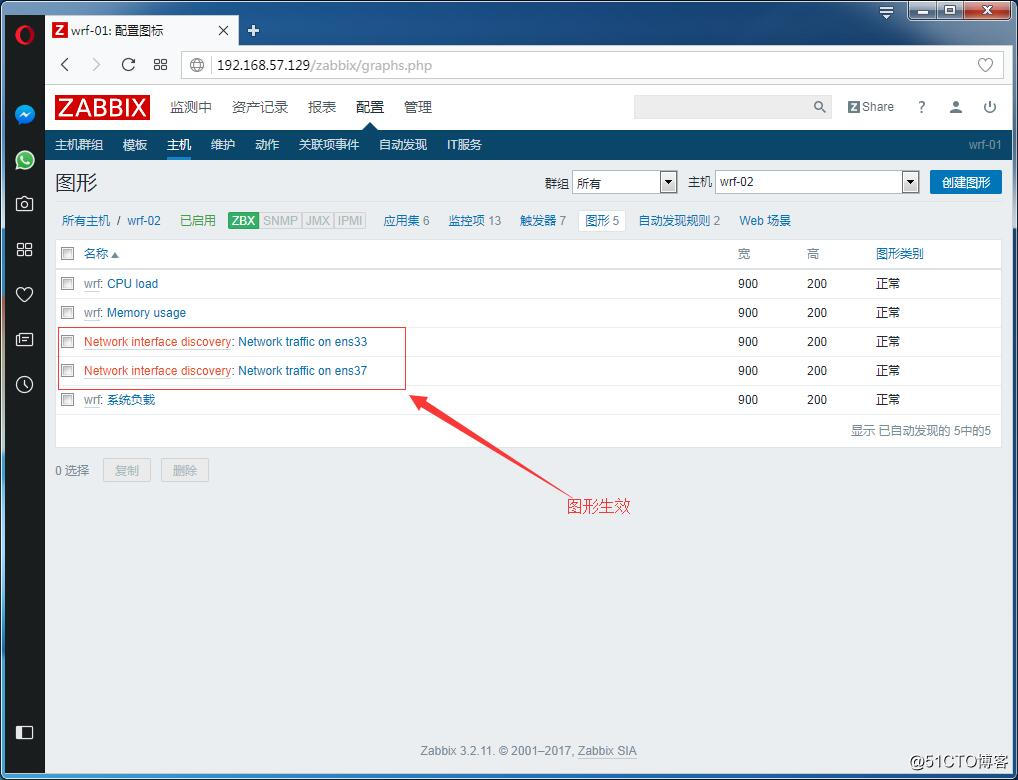Open the 监测中 menu

pyautogui.click(x=191, y=107)
